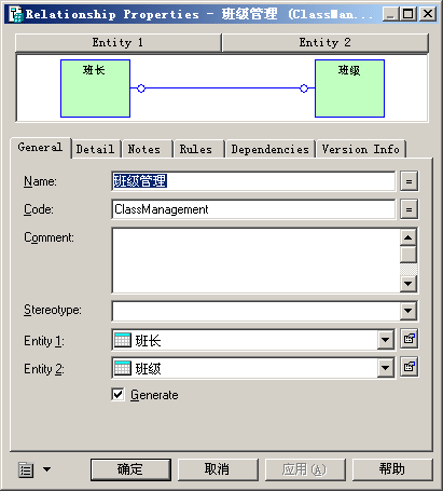Select the 班级 entity box in diagram
This screenshot has width=444, height=492.
pyautogui.click(x=350, y=89)
